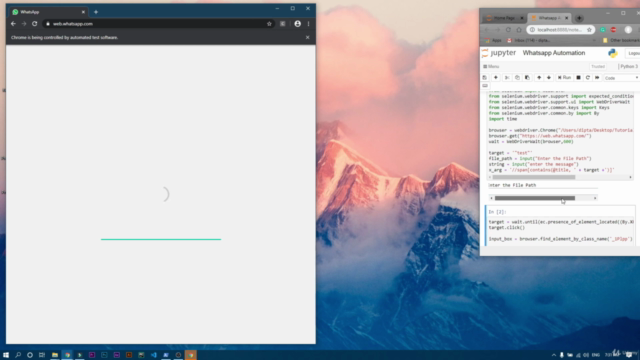Click forward arrow in WhatsApp Chrome window

[x=24, y=24]
